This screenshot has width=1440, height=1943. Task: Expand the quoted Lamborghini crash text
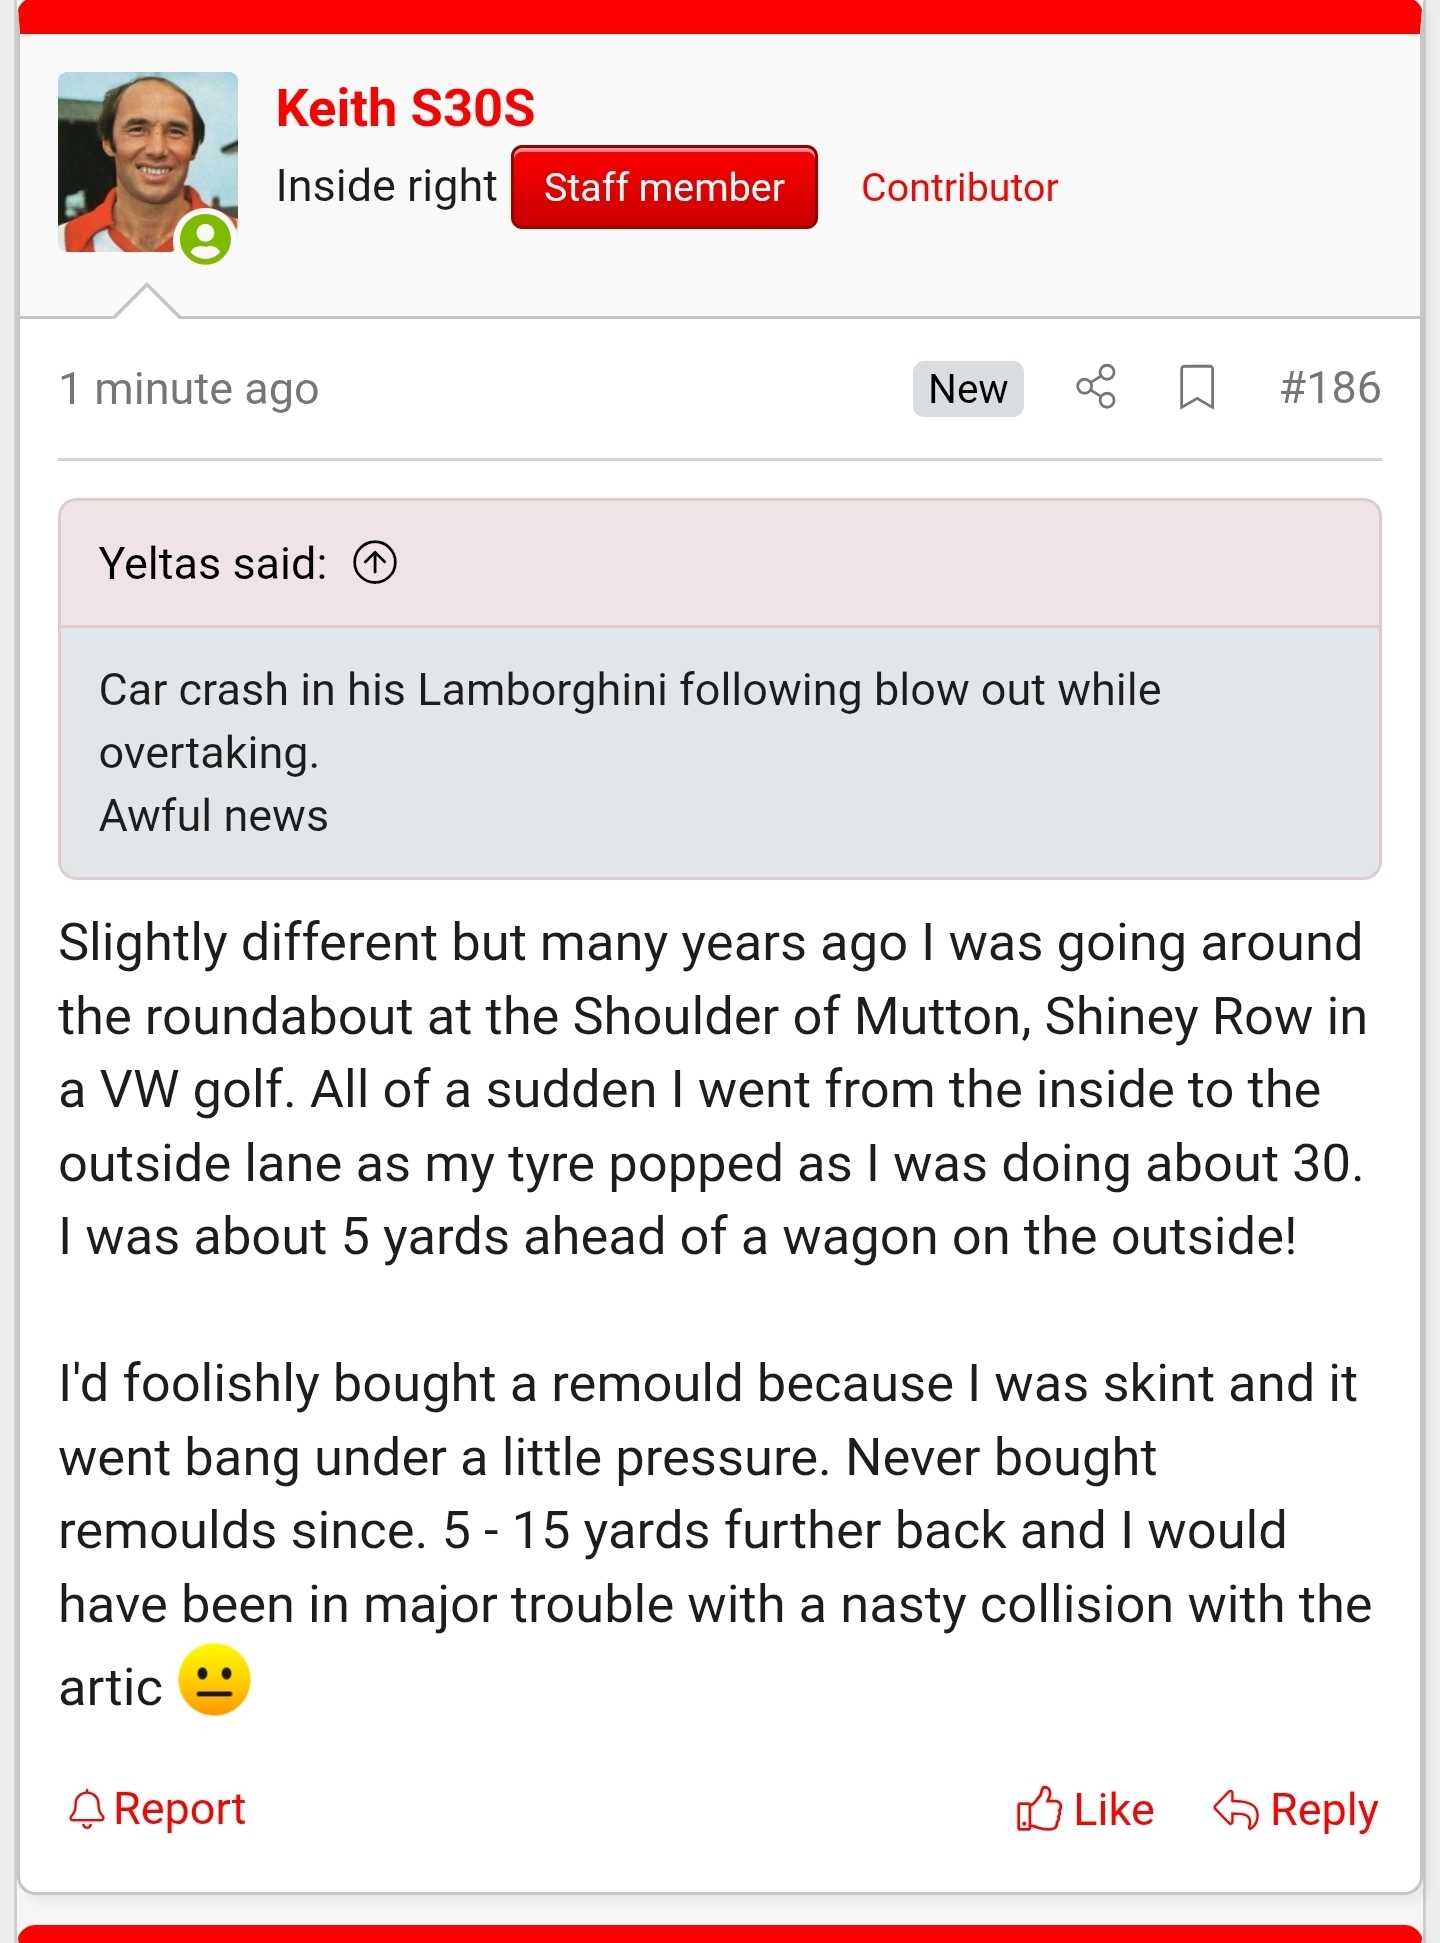720,753
